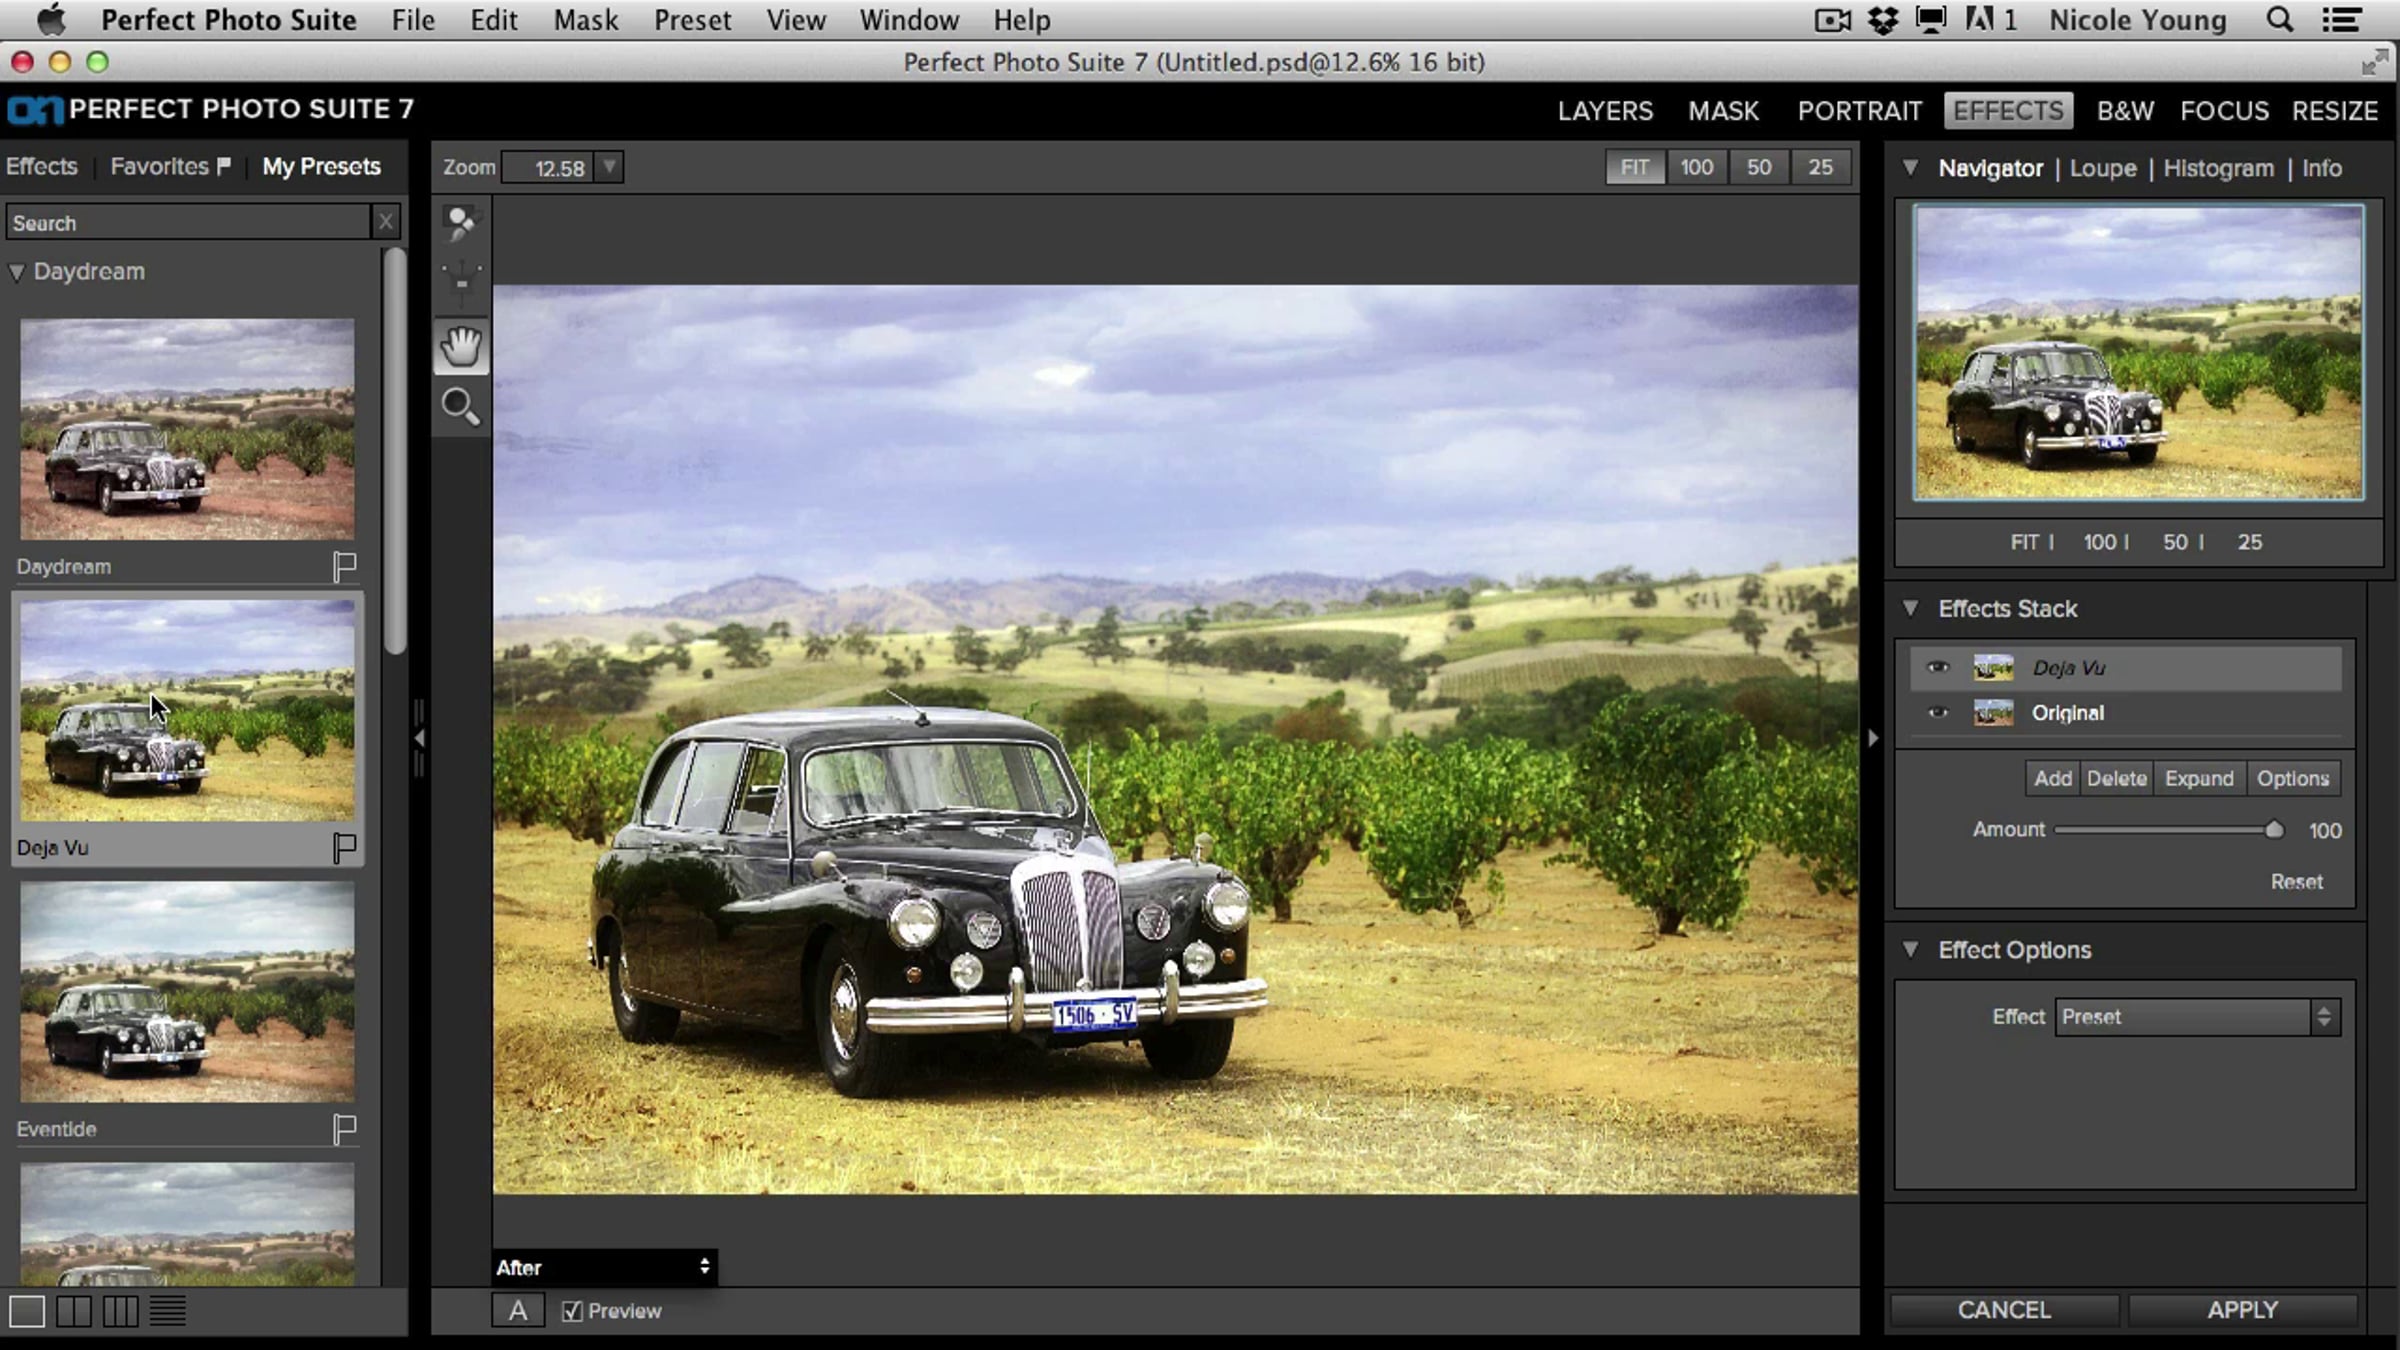The image size is (2400, 1350).
Task: Click the A mask view button
Action: coord(518,1310)
